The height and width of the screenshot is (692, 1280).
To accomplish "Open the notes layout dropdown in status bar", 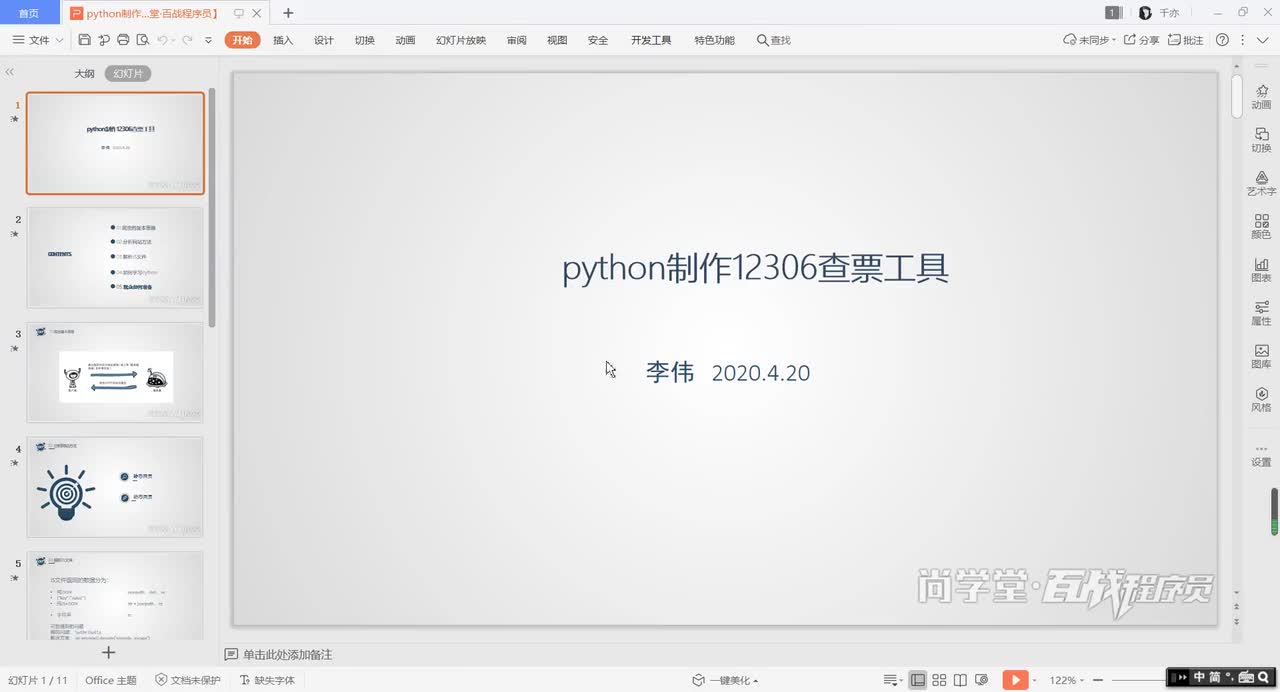I will [x=892, y=680].
